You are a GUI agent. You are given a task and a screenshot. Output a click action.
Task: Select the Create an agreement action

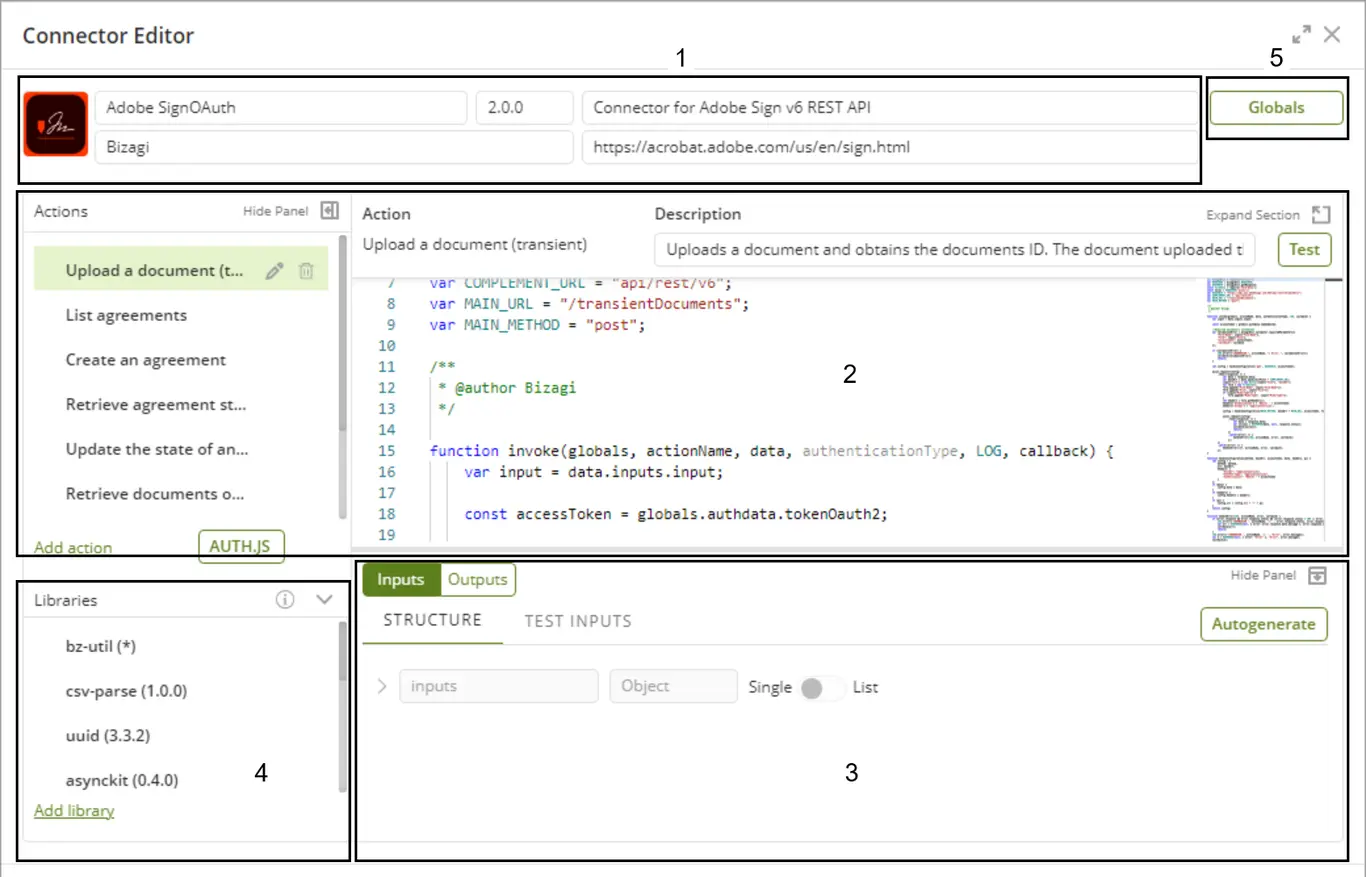pyautogui.click(x=181, y=360)
